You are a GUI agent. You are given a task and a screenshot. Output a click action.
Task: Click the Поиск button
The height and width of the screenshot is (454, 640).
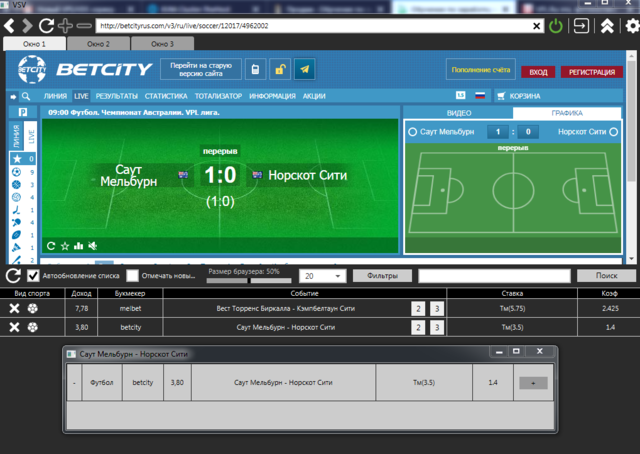pos(607,276)
